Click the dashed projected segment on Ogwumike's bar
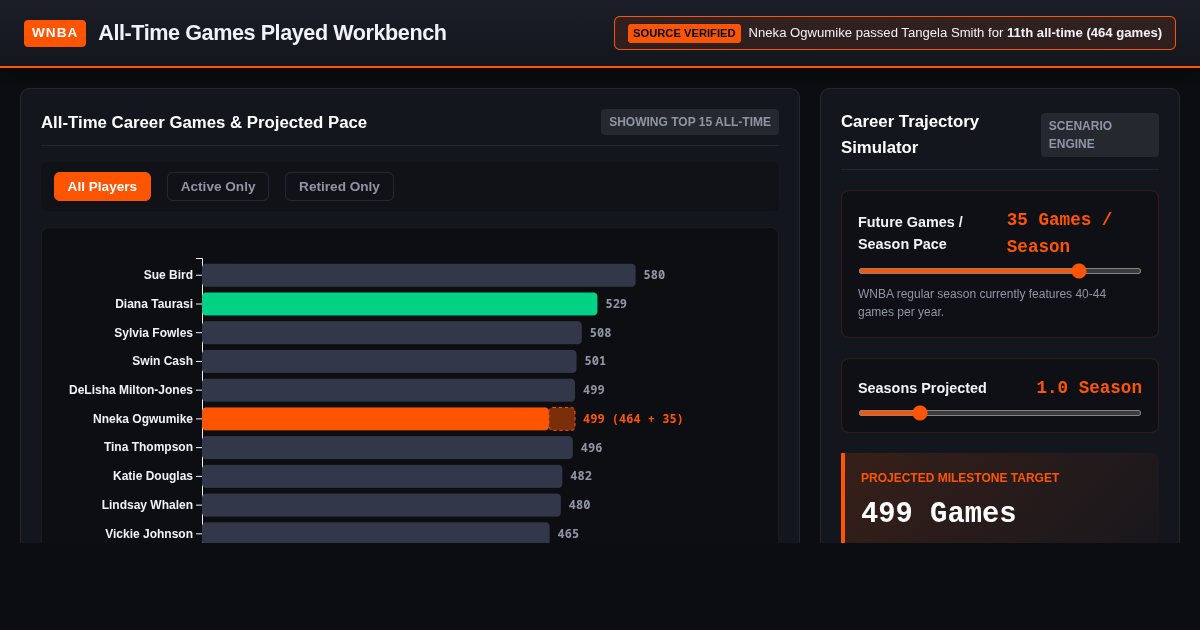1200x630 pixels. (562, 419)
